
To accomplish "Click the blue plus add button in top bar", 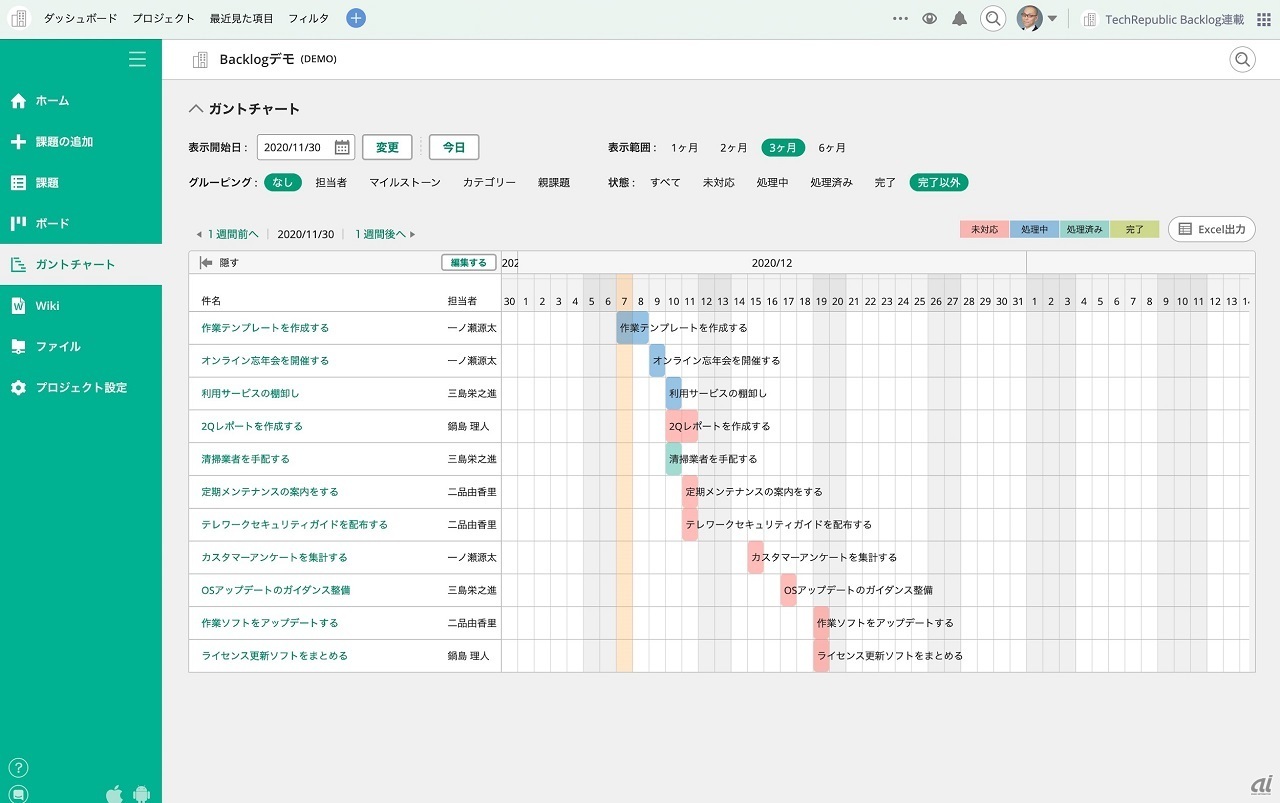I will coord(356,18).
